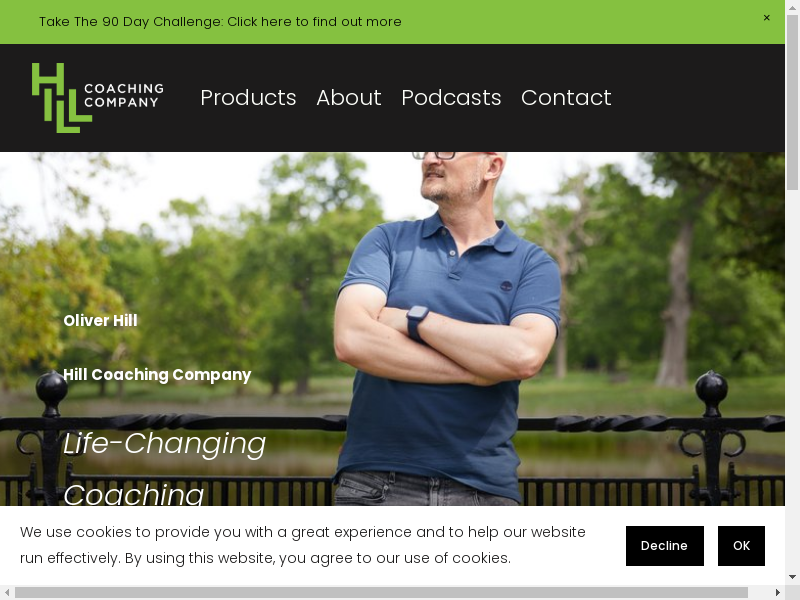This screenshot has height=600, width=800.
Task: Click the cookie notice text
Action: pos(303,545)
